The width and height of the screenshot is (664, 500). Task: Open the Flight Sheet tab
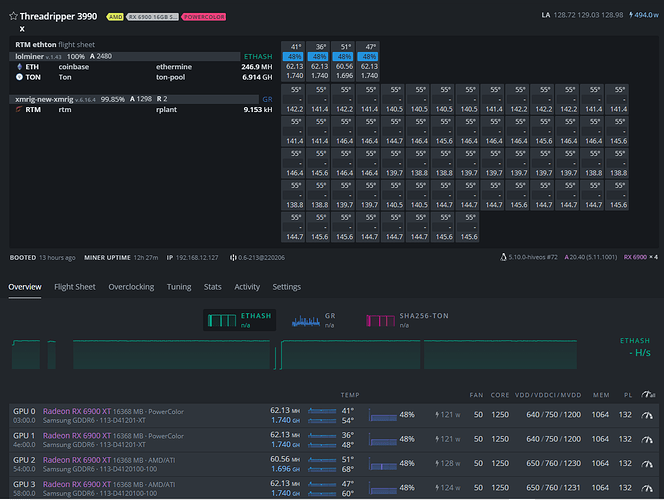(x=75, y=287)
